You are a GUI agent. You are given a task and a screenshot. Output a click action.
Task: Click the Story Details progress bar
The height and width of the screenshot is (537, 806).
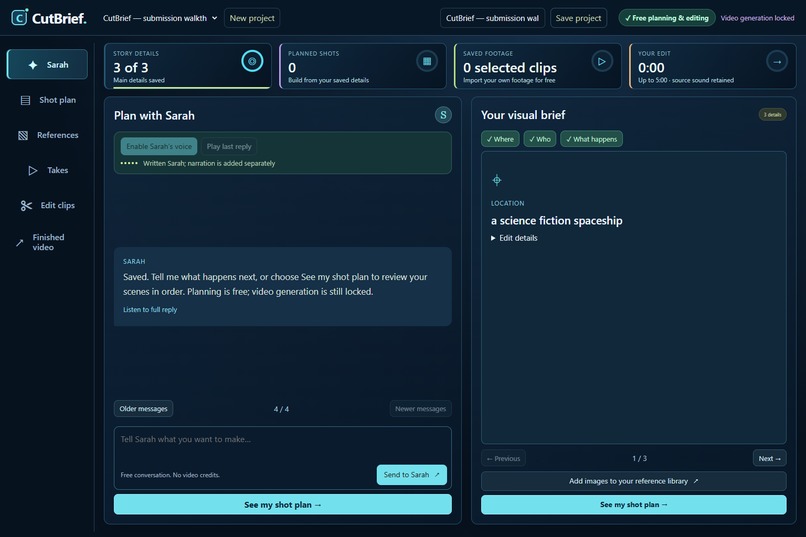(x=191, y=87)
